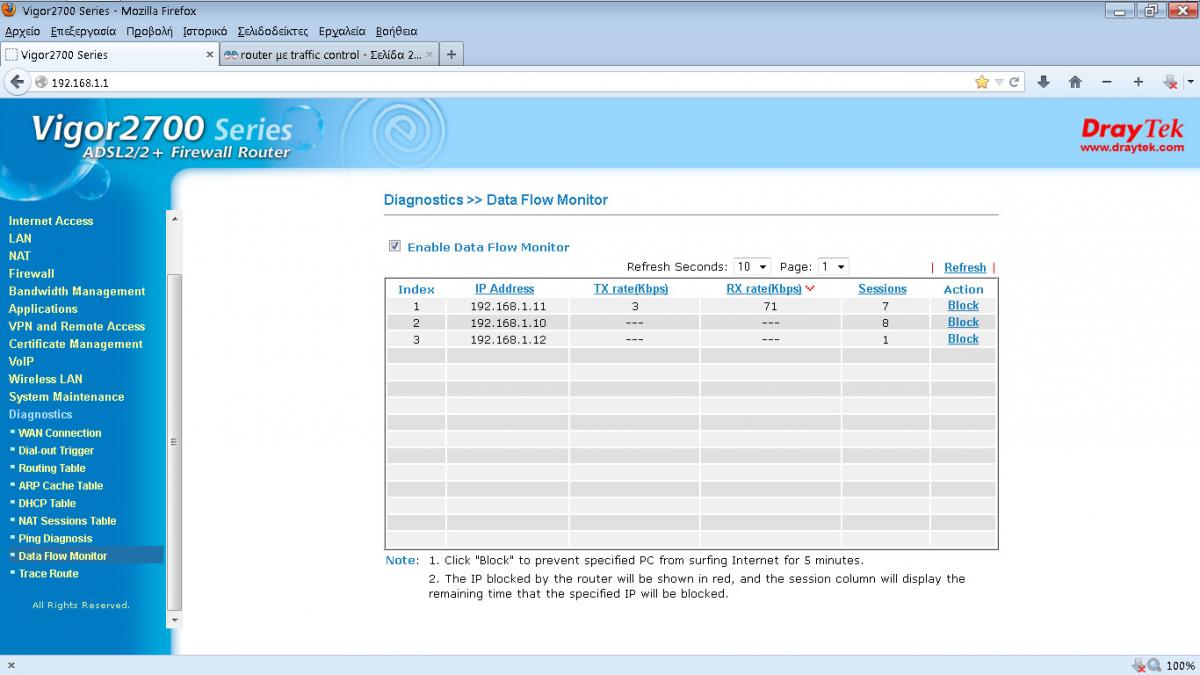This screenshot has width=1200, height=675.
Task: Zoom in with the plus icon
Action: (1138, 82)
